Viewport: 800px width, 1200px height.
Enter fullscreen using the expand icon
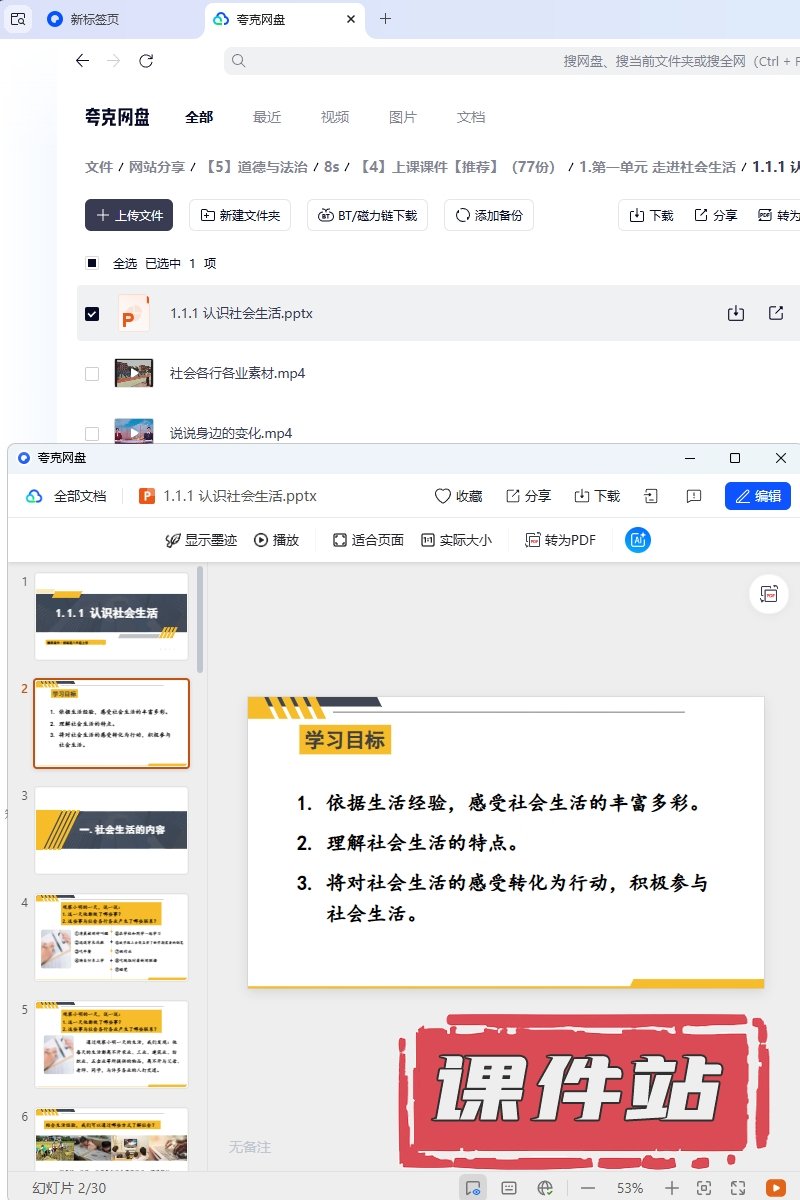click(738, 1188)
